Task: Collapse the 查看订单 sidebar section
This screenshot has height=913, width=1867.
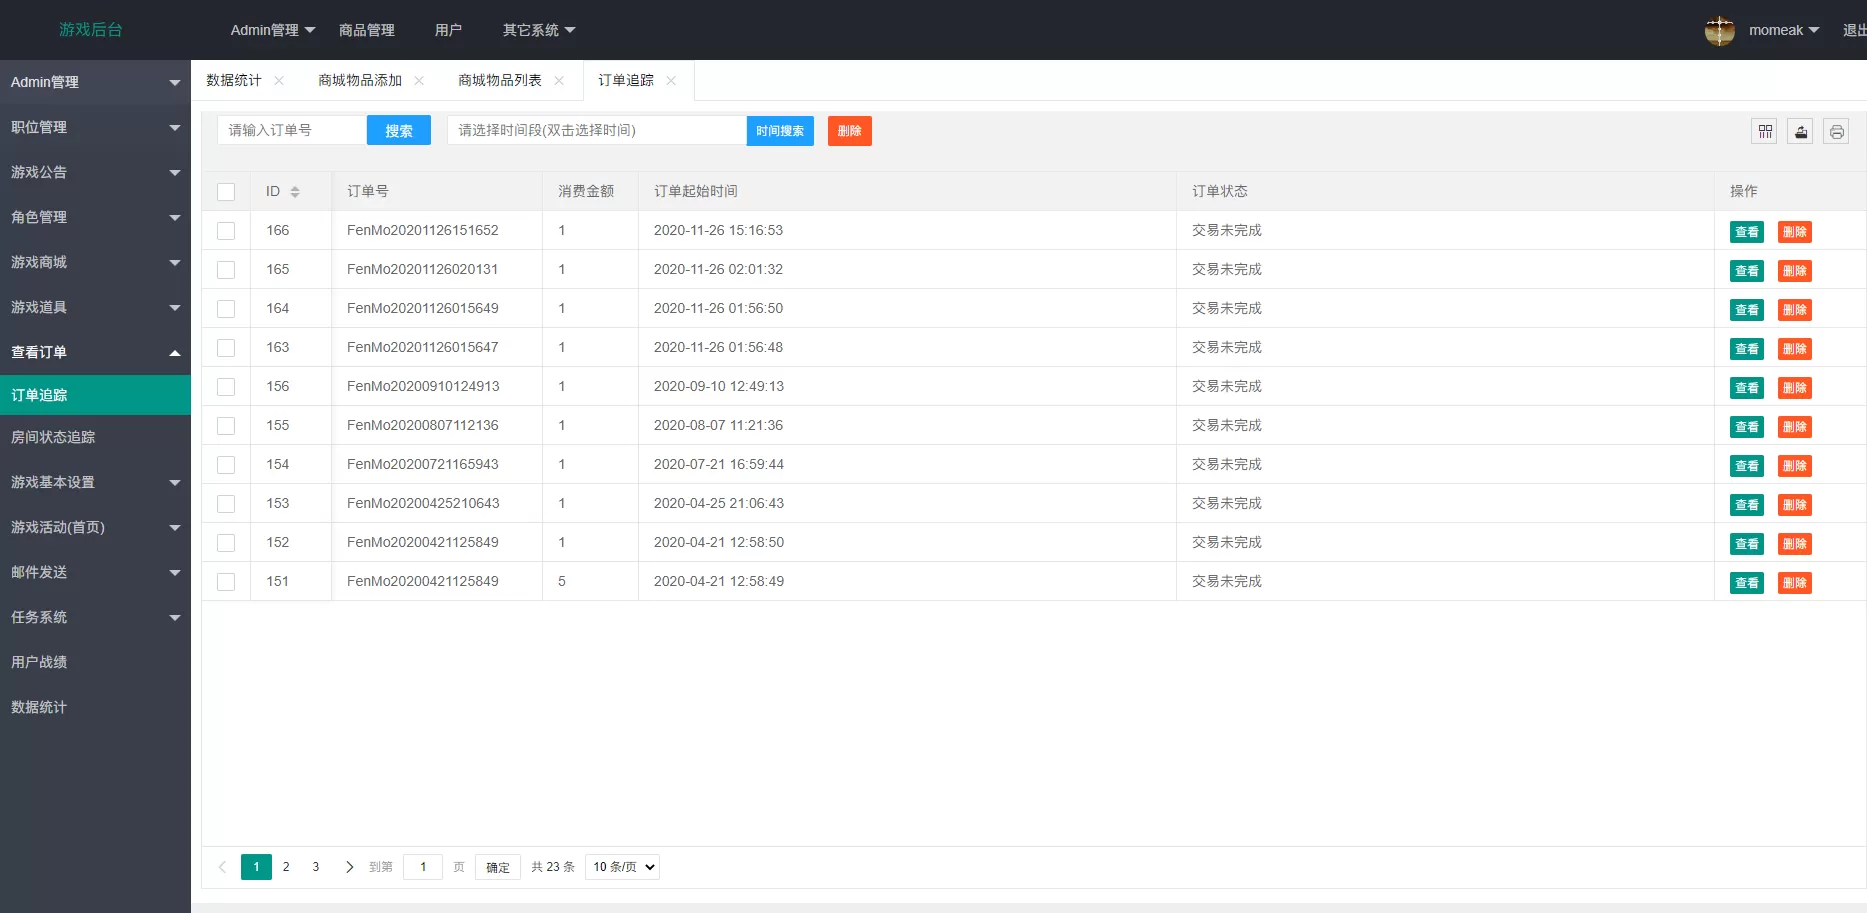Action: pos(95,351)
